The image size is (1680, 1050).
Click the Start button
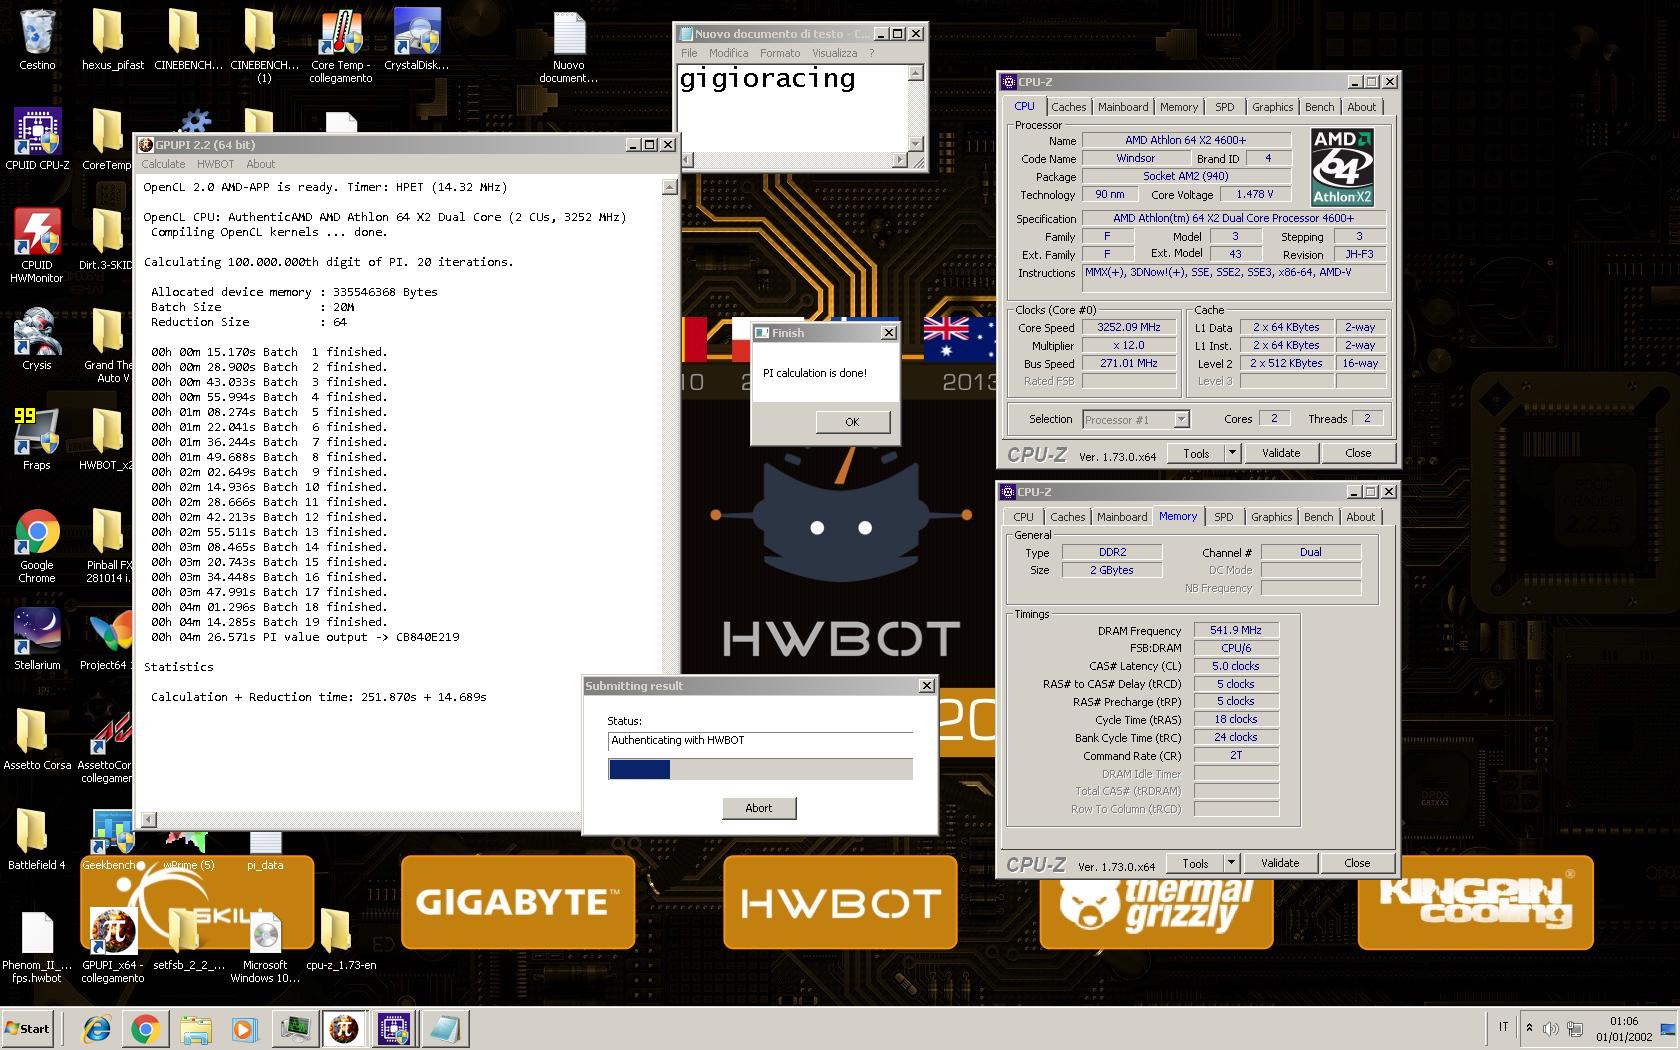tap(28, 1028)
